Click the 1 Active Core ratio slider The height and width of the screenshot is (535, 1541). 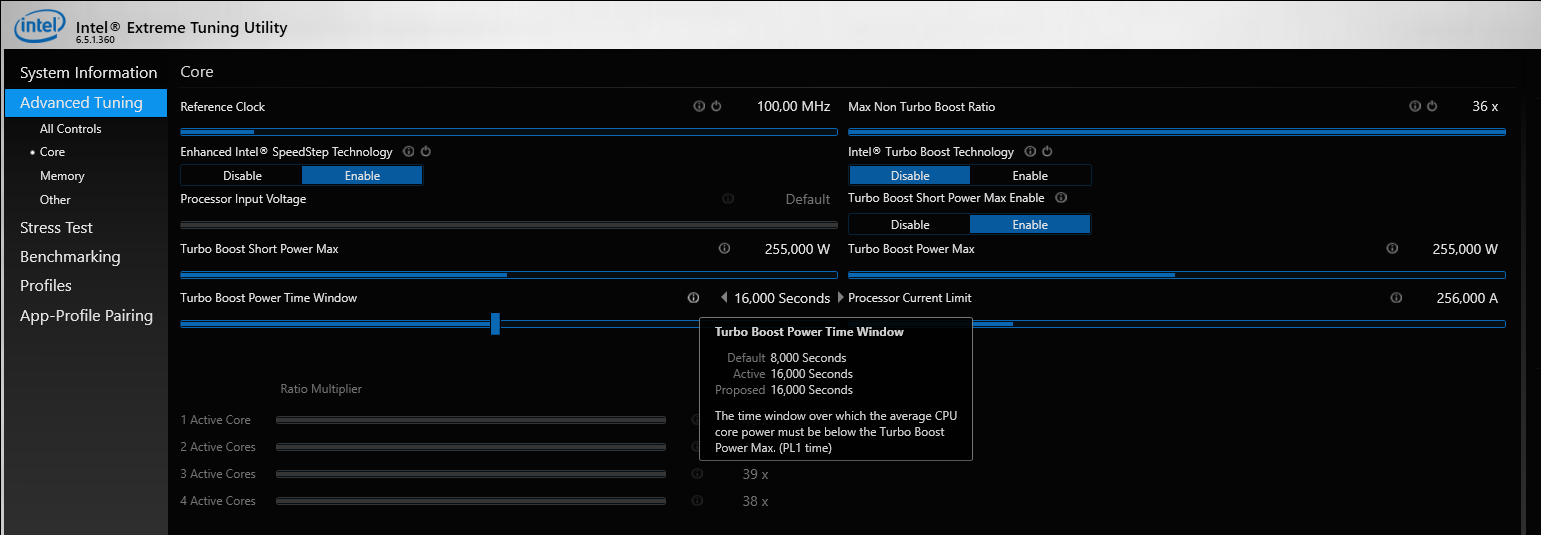471,420
